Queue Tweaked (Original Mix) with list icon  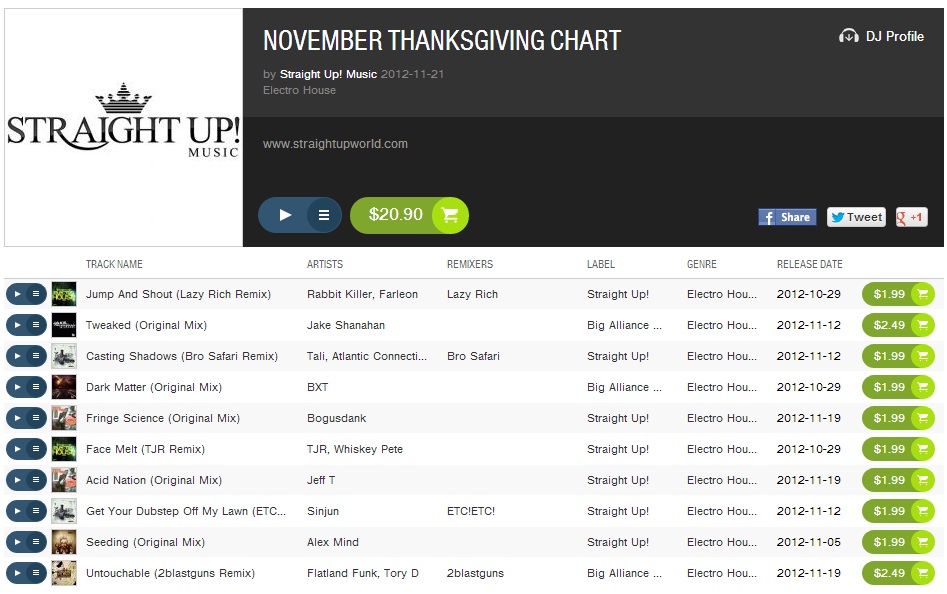(x=36, y=325)
